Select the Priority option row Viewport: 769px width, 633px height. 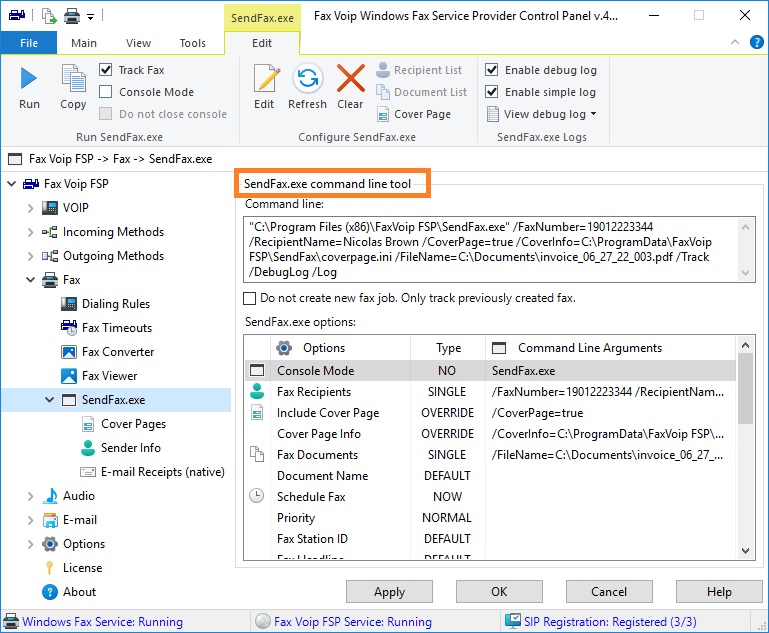click(490, 518)
